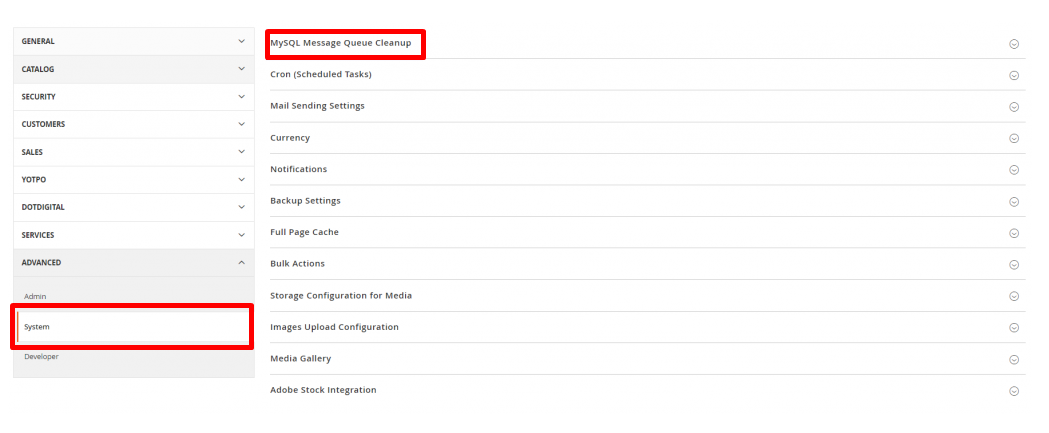Click the Bulk Actions circular chevron icon

pos(1013,265)
